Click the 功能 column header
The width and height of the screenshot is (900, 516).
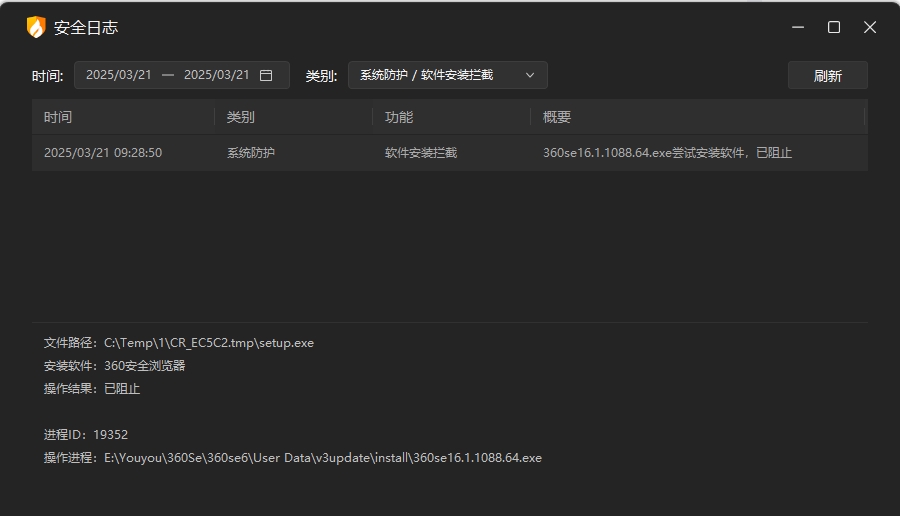click(399, 117)
